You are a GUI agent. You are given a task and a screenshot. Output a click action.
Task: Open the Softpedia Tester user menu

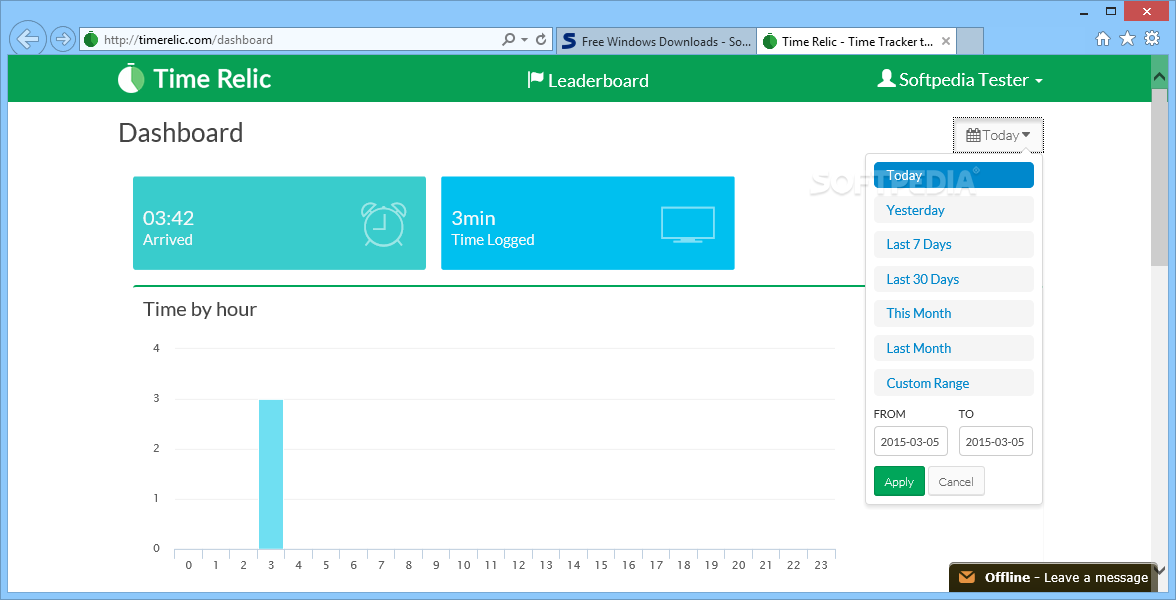(x=960, y=80)
